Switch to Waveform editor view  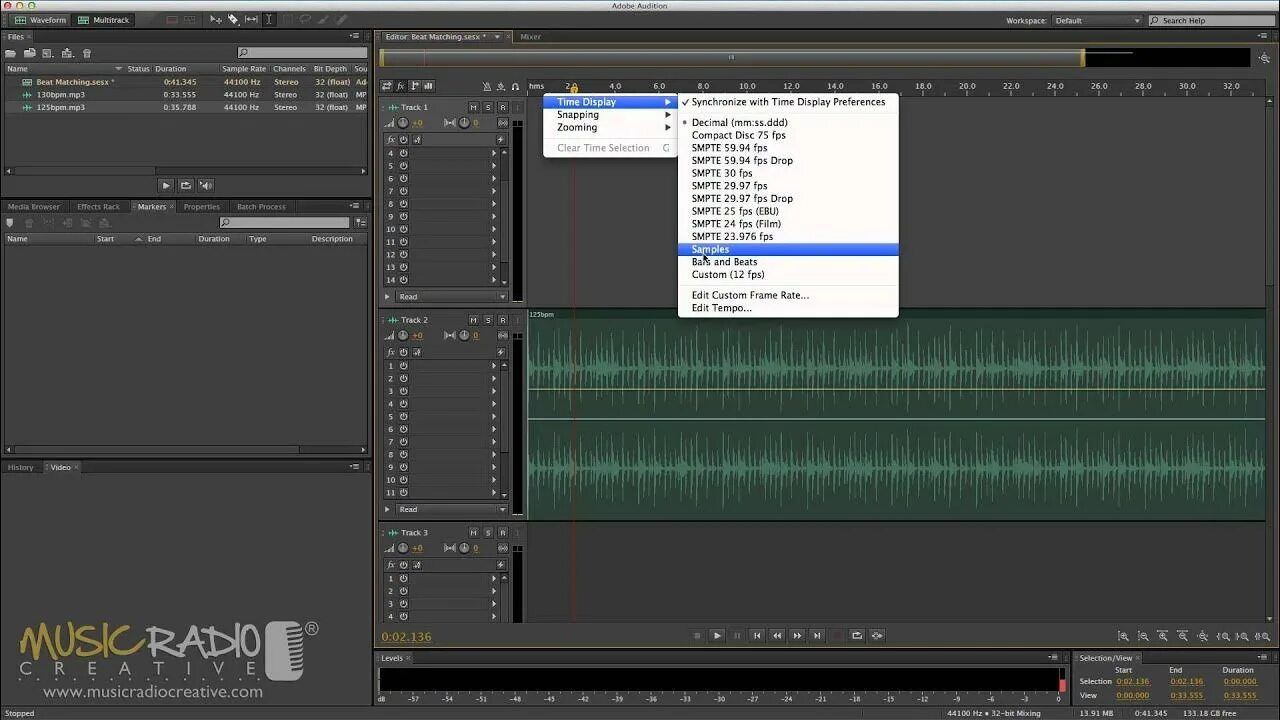[40, 20]
